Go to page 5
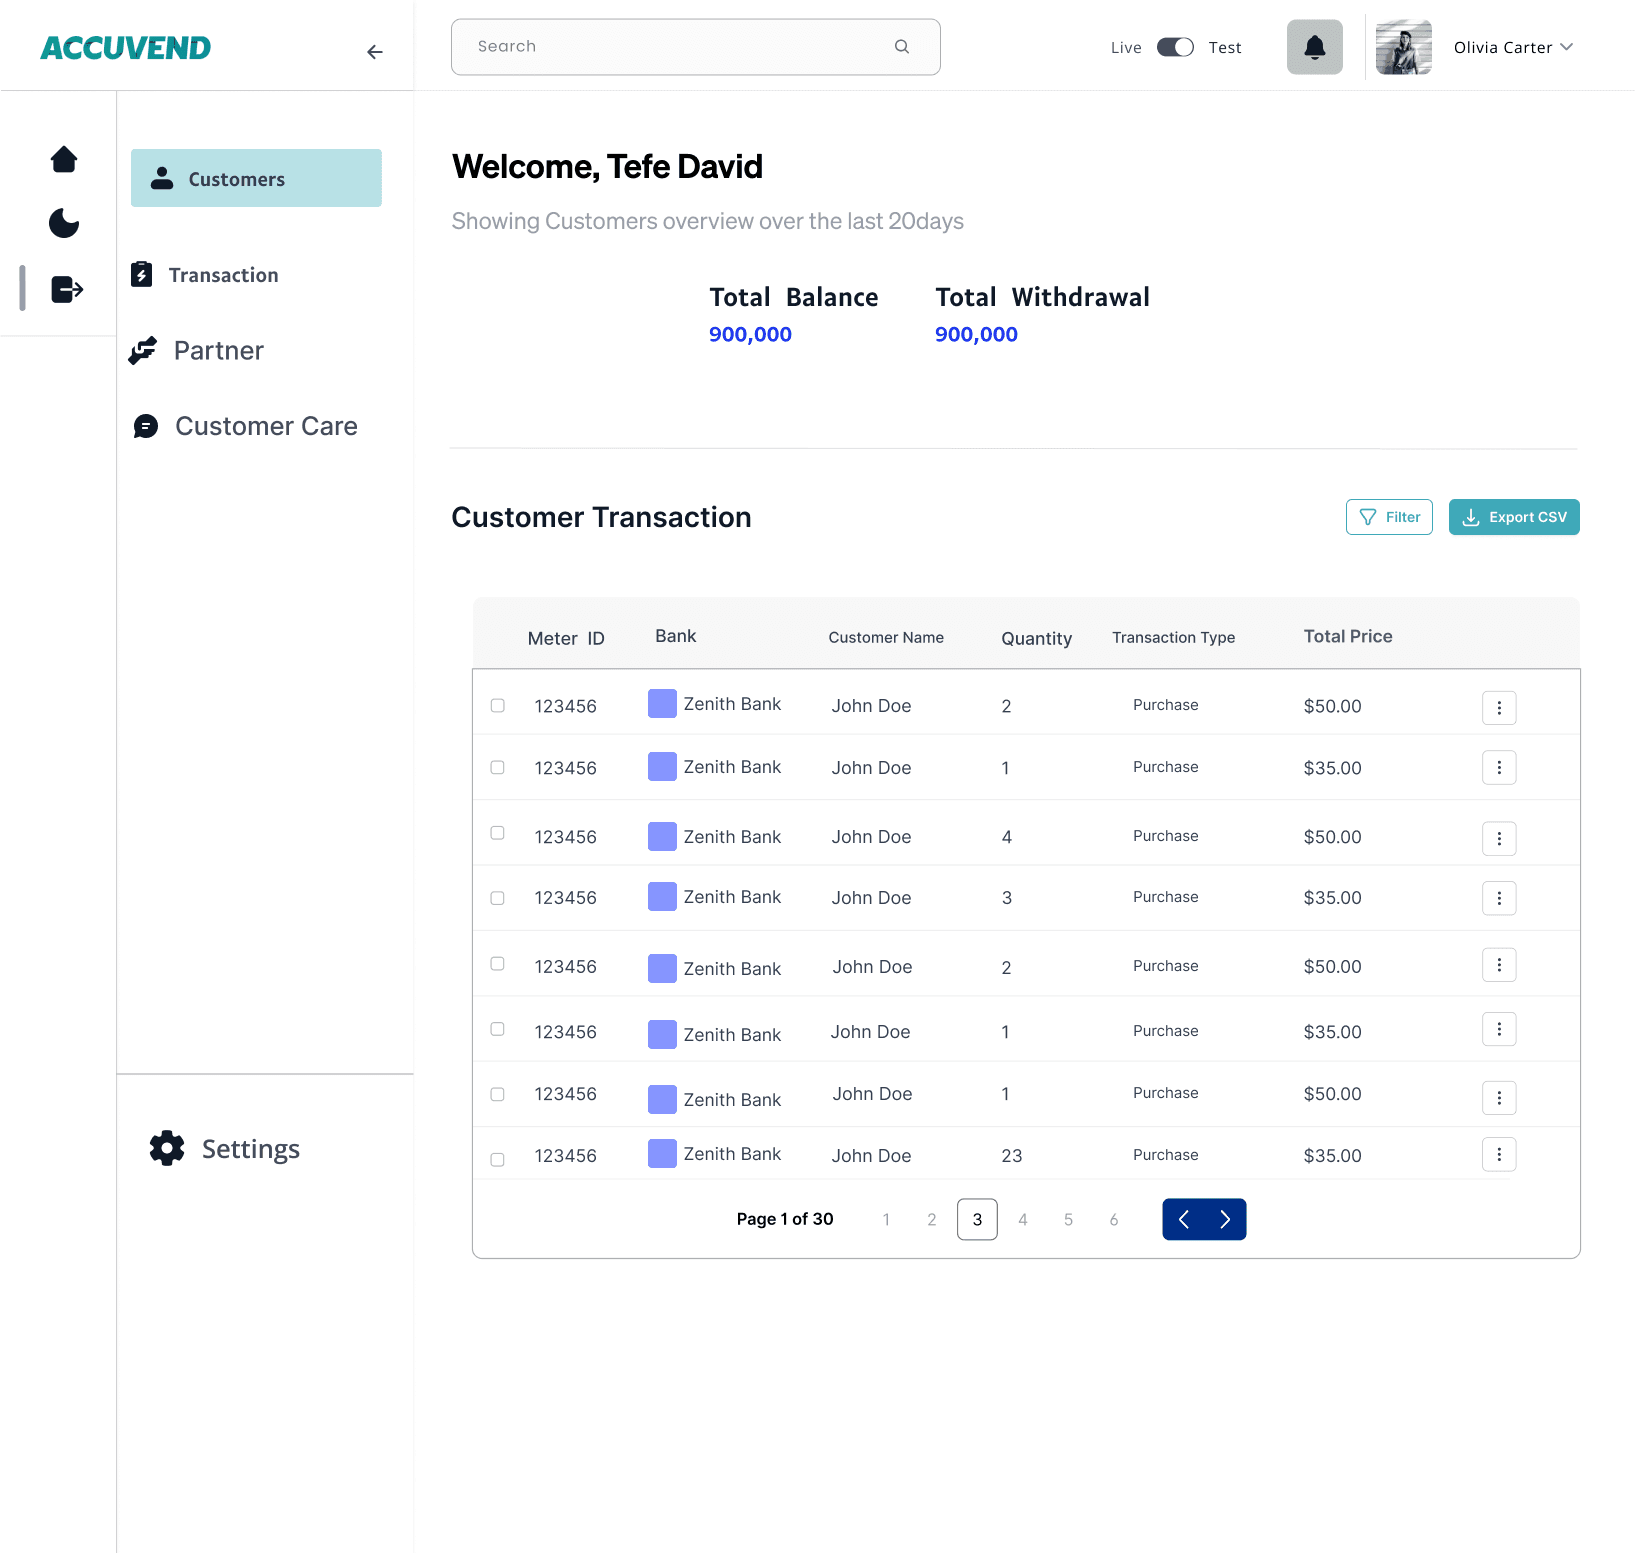Image resolution: width=1635 pixels, height=1553 pixels. coord(1068,1219)
